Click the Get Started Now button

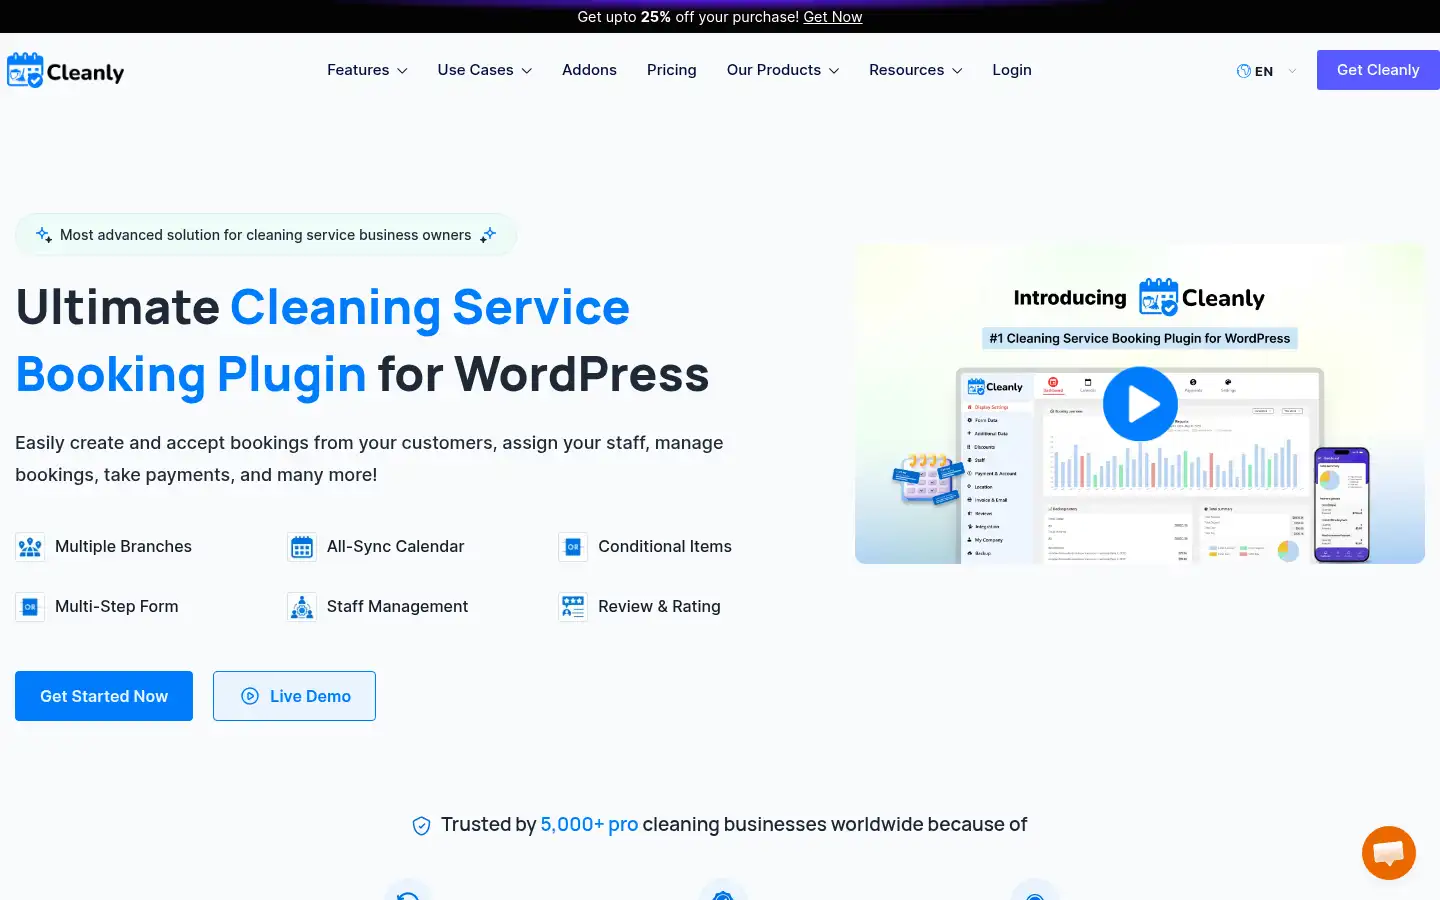click(x=104, y=696)
